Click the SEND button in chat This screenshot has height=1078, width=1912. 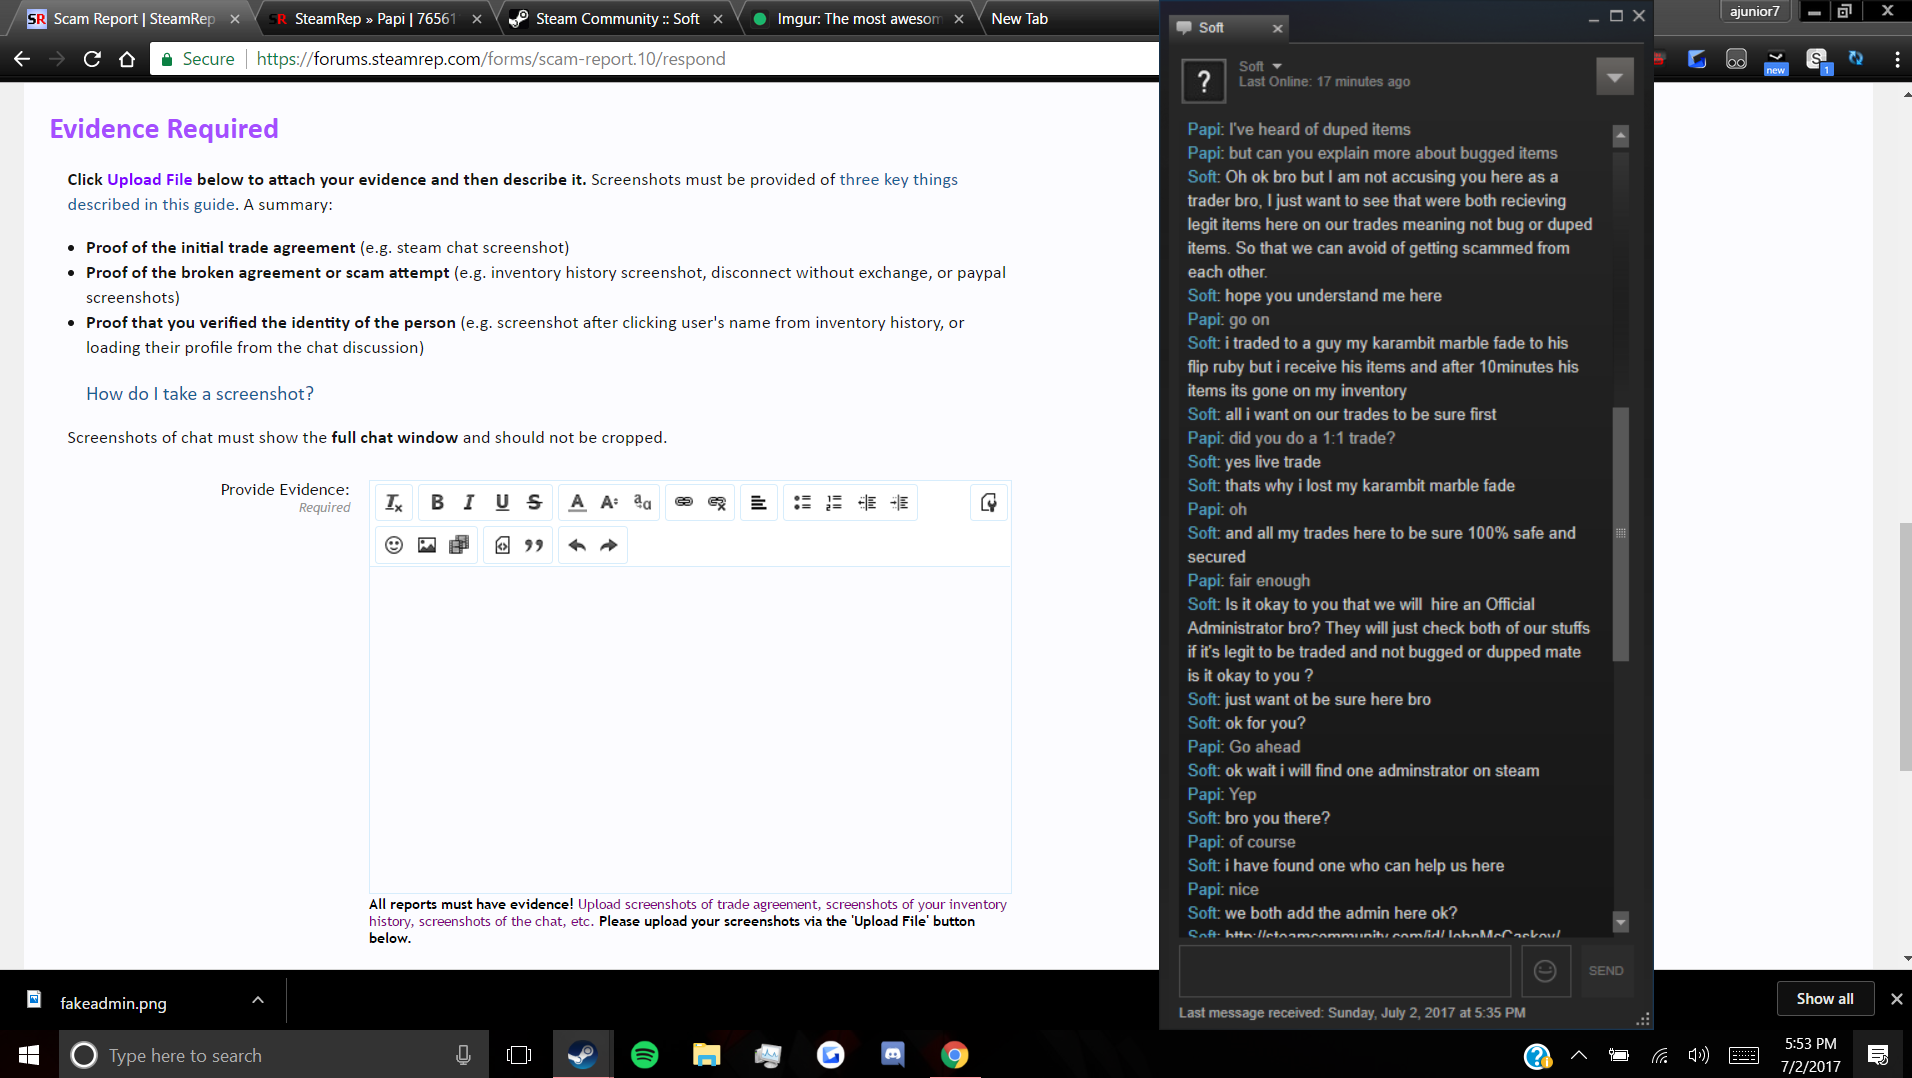point(1606,970)
